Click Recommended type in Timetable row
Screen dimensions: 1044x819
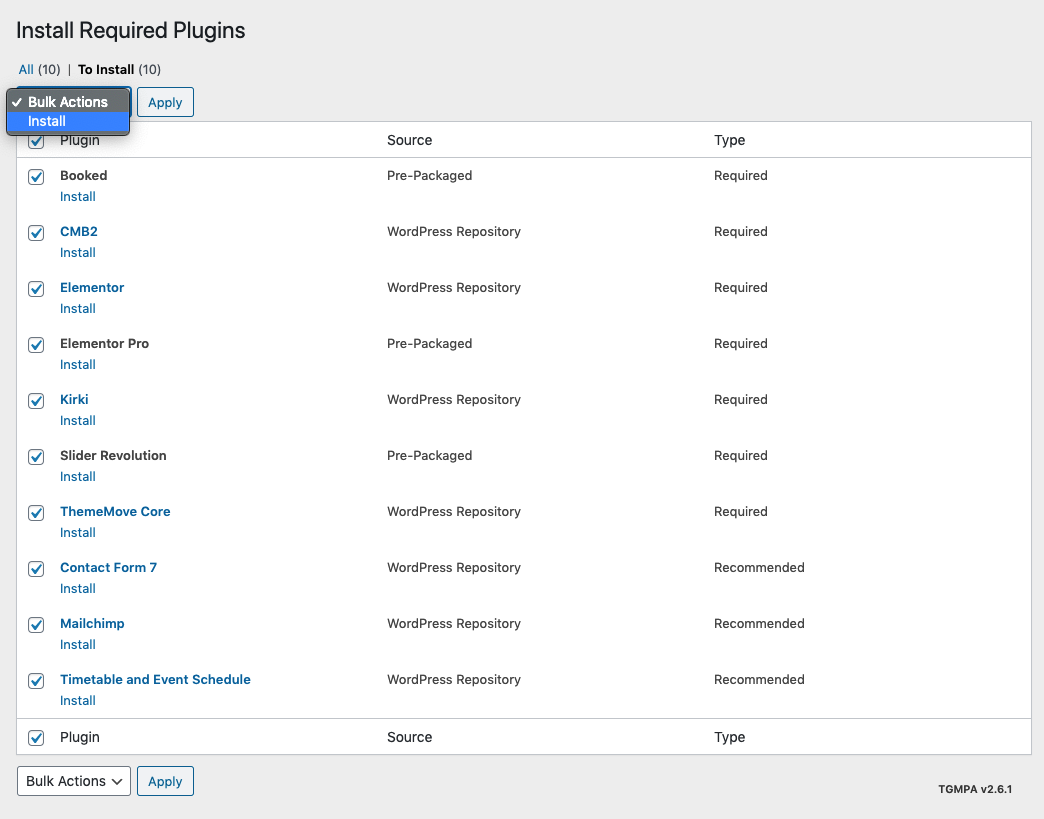759,679
